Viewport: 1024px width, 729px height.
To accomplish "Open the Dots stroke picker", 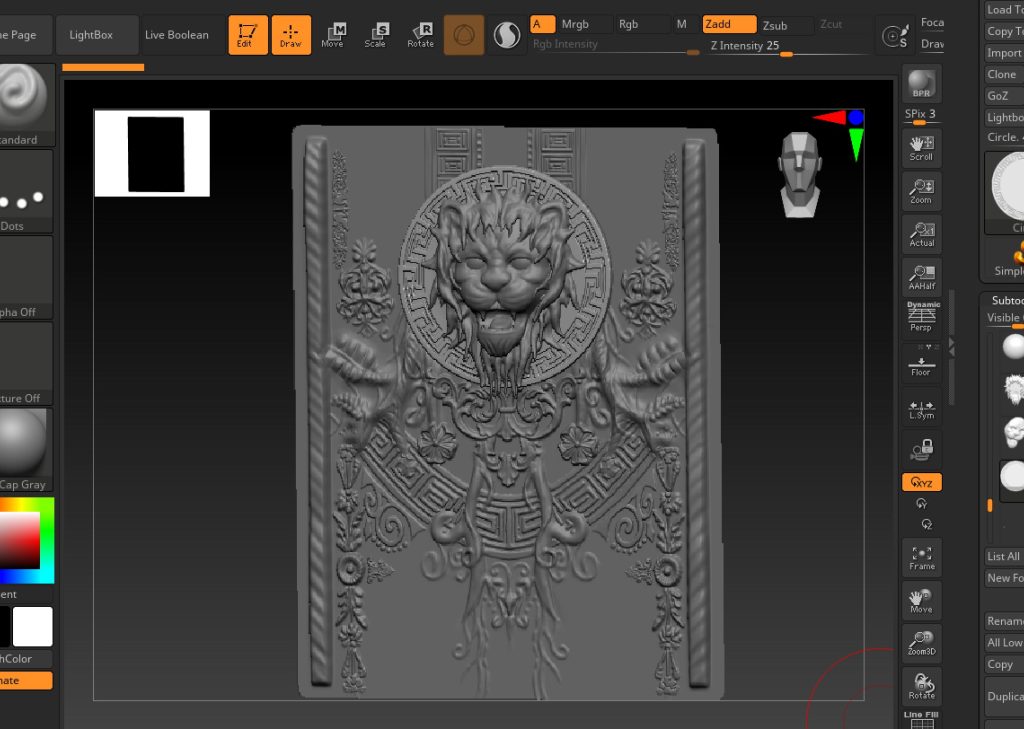I will 26,191.
